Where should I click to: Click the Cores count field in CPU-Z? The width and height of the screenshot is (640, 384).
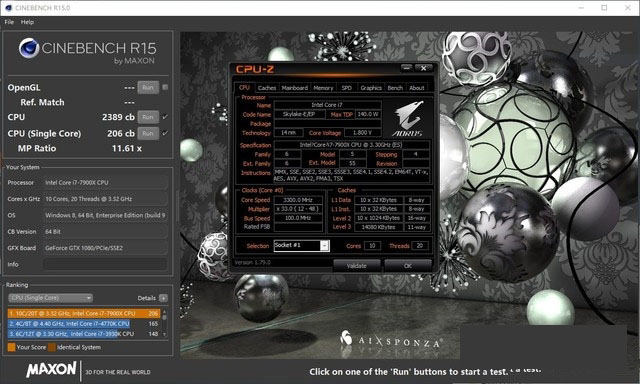(x=372, y=246)
